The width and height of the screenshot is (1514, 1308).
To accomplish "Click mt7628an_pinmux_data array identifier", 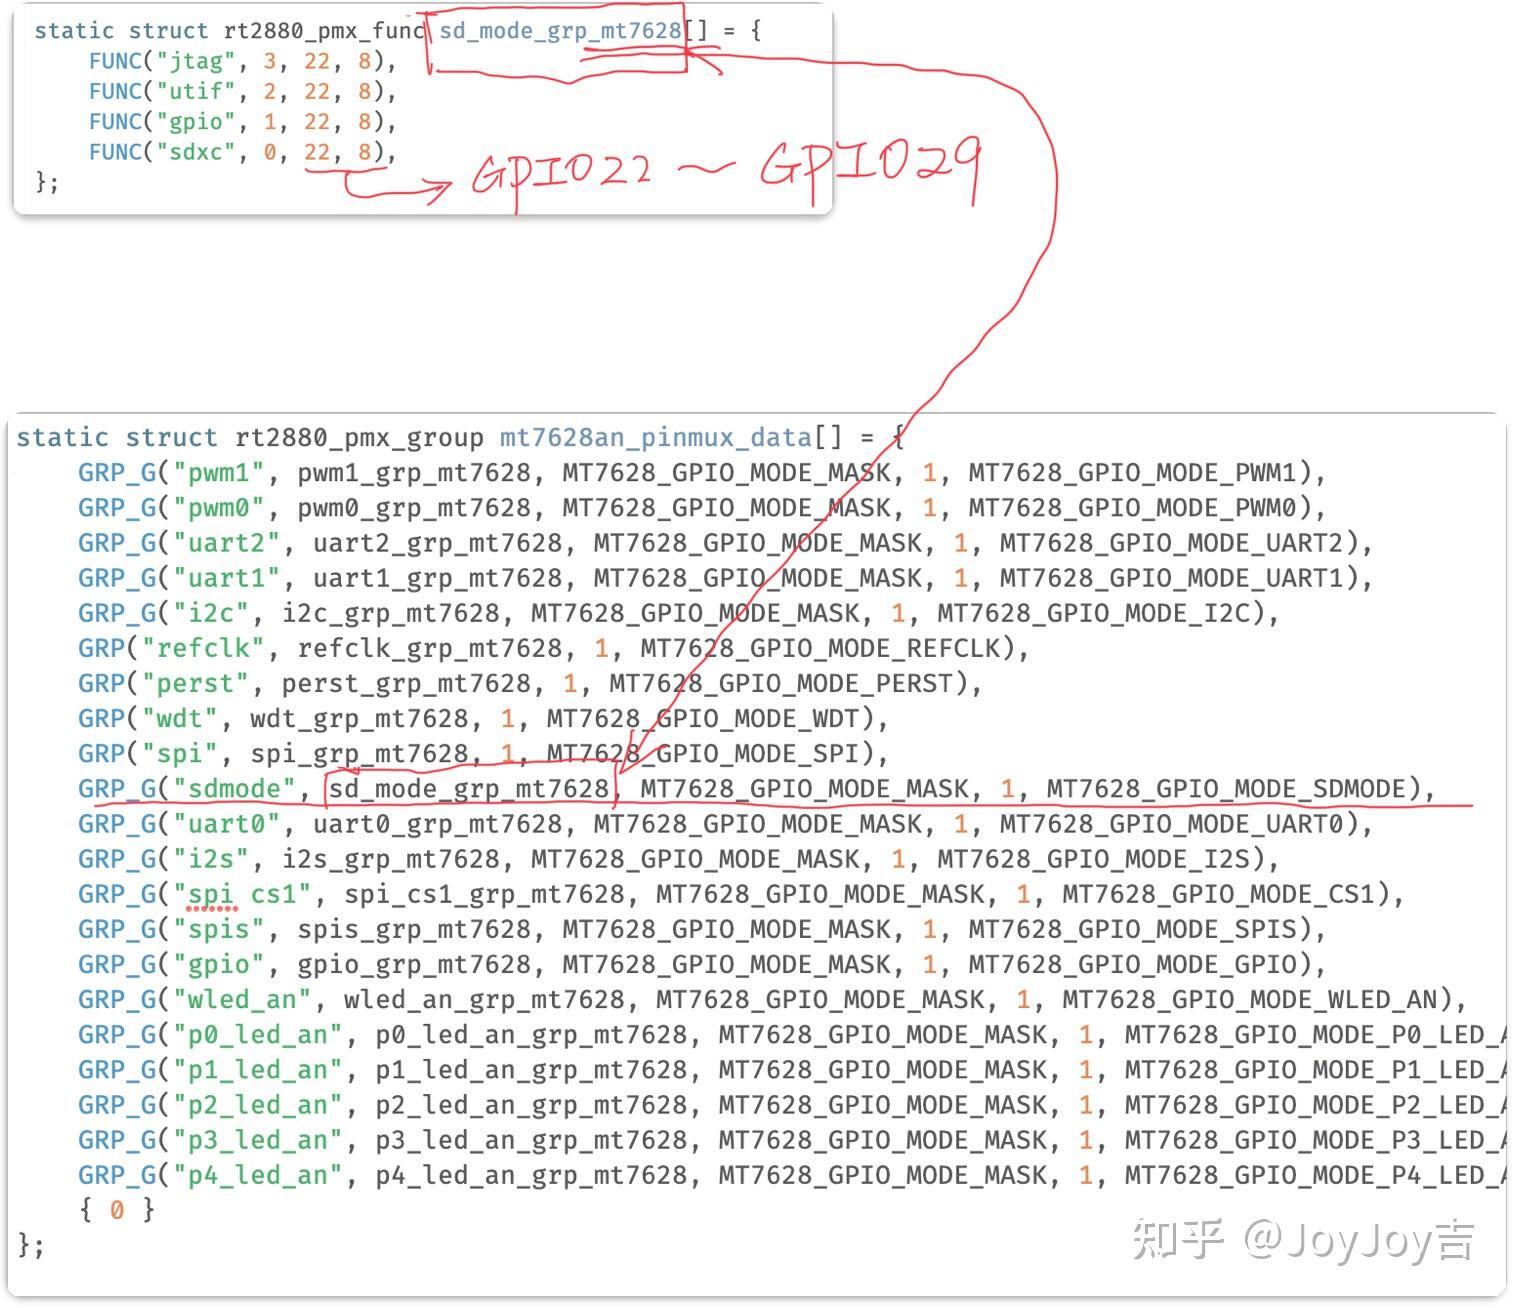I will 655,438.
